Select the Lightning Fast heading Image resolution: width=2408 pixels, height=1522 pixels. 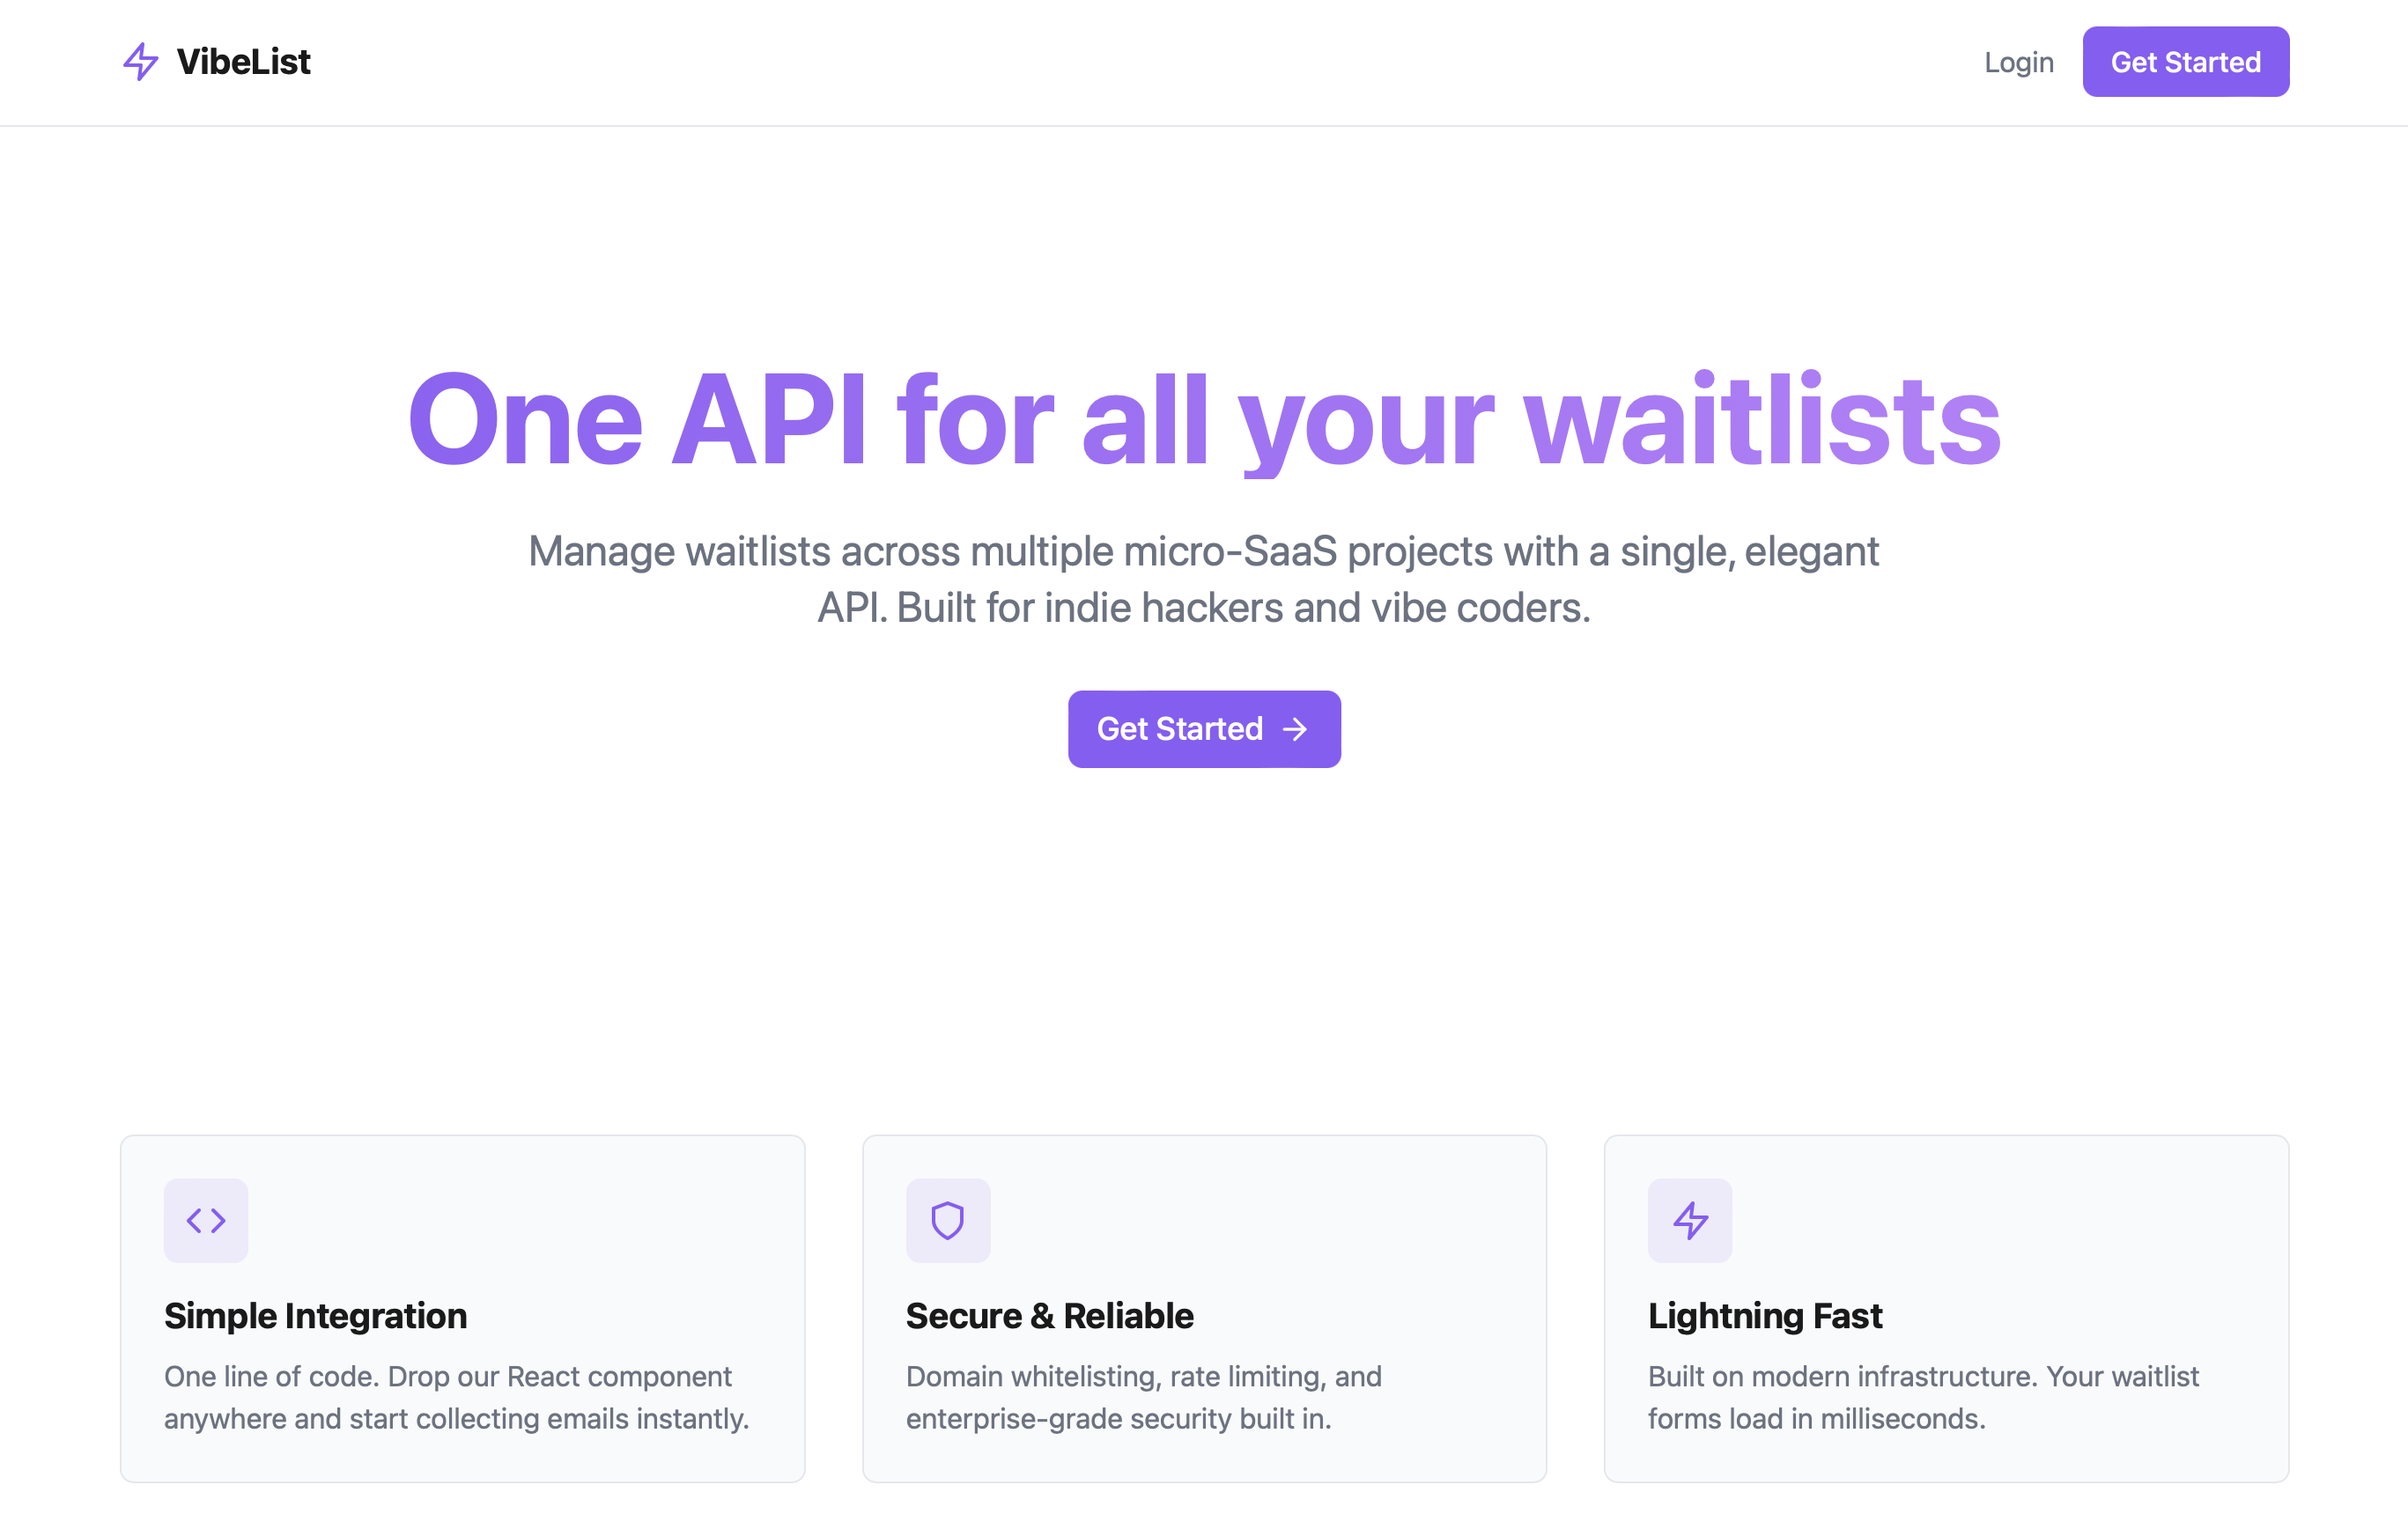pos(1764,1316)
